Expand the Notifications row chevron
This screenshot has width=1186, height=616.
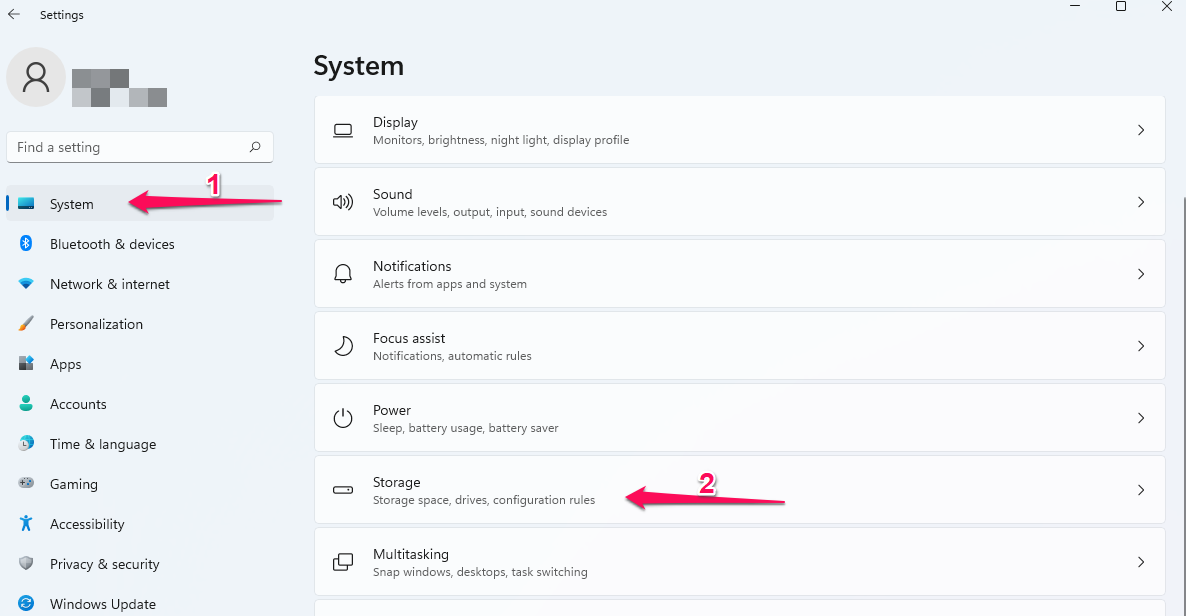click(1141, 274)
